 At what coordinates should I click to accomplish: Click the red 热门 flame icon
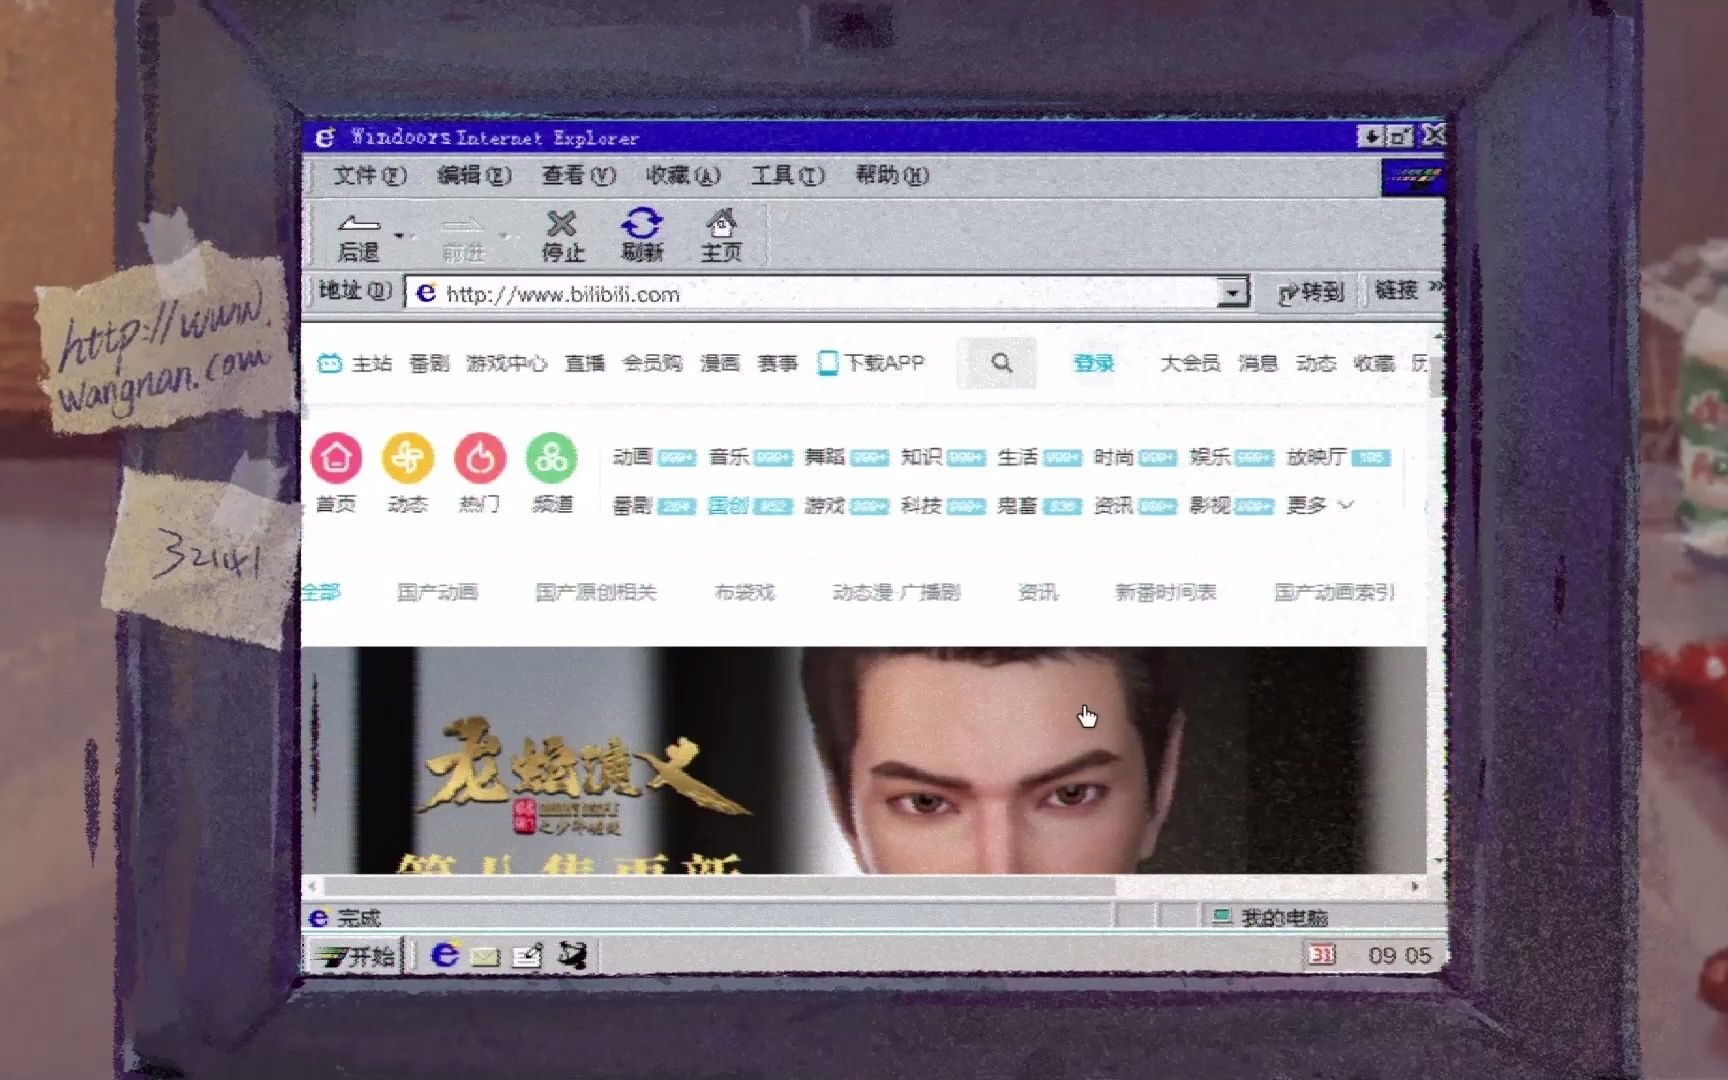pos(480,458)
